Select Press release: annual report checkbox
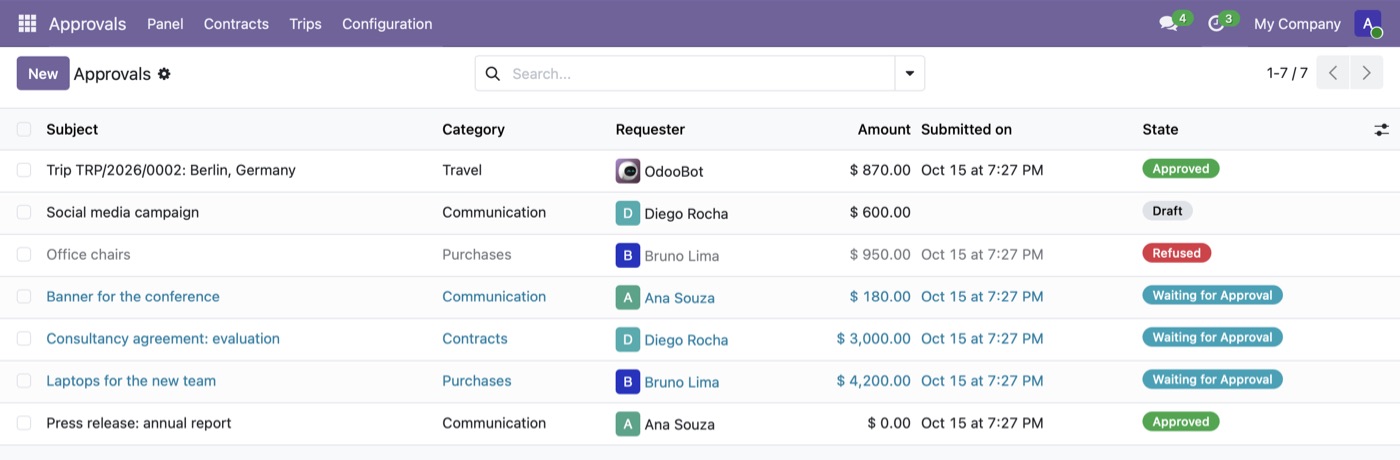Viewport: 1400px width, 460px height. [x=24, y=422]
